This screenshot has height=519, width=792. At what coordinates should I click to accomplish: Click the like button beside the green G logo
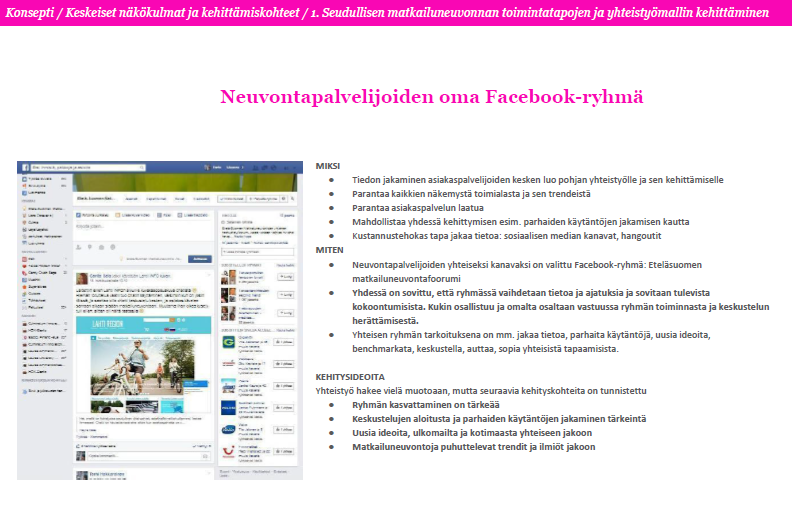(284, 342)
